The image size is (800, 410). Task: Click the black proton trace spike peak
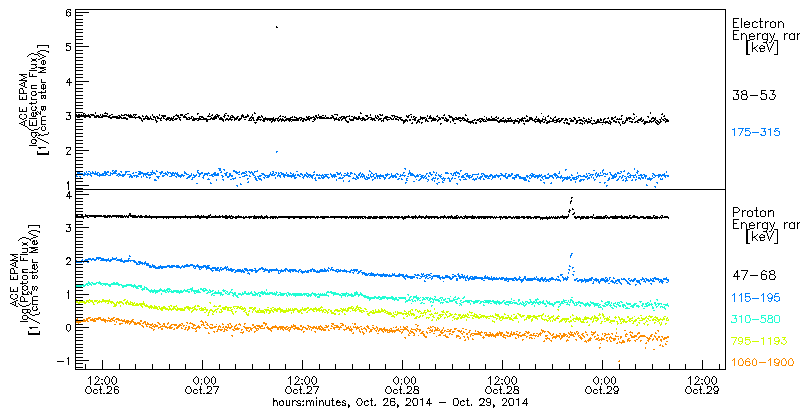click(x=572, y=198)
